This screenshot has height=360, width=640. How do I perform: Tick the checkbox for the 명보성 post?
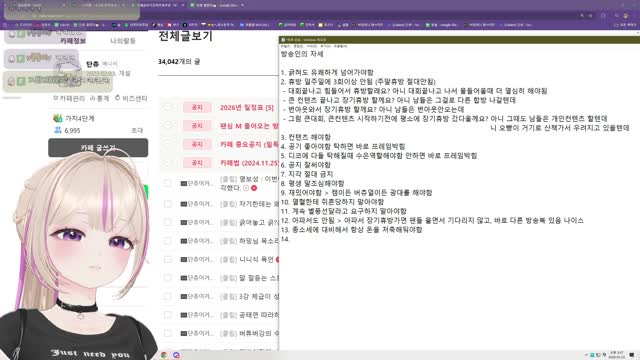167,183
